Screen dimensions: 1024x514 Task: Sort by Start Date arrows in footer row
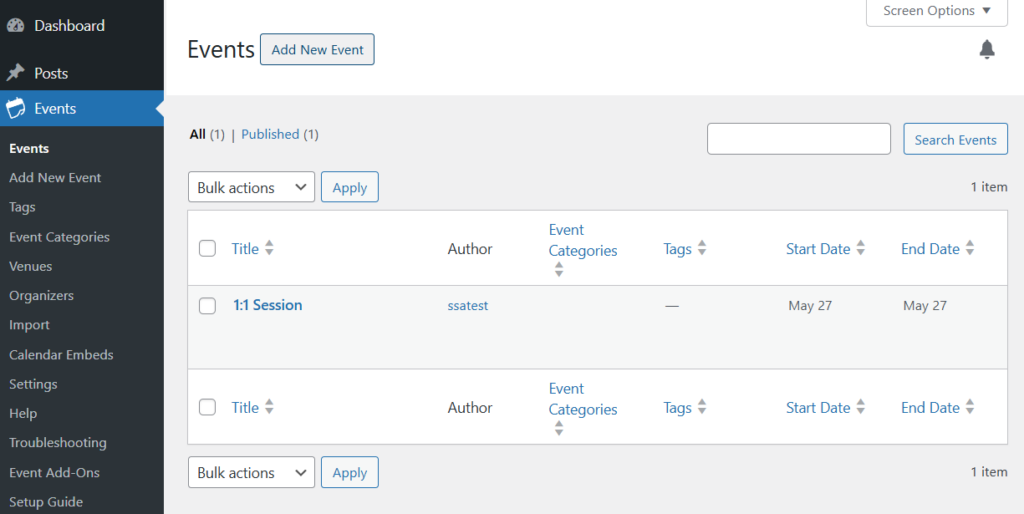pos(861,407)
